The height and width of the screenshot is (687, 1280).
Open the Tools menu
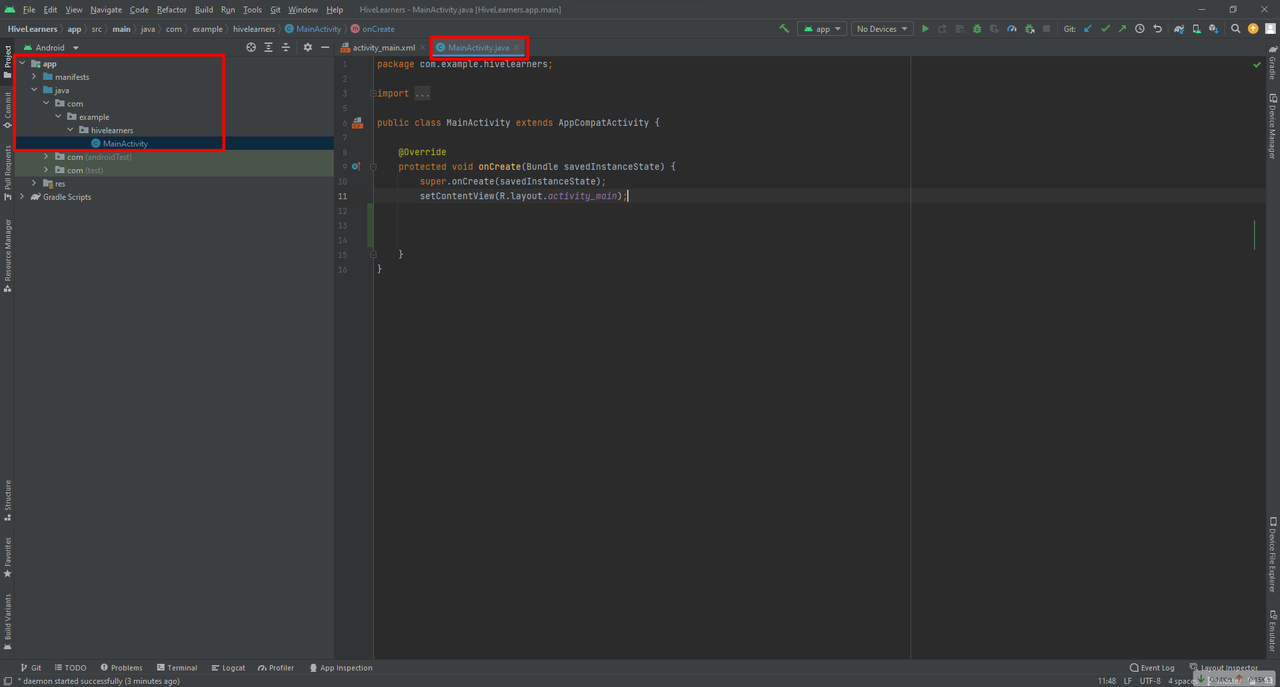[252, 9]
